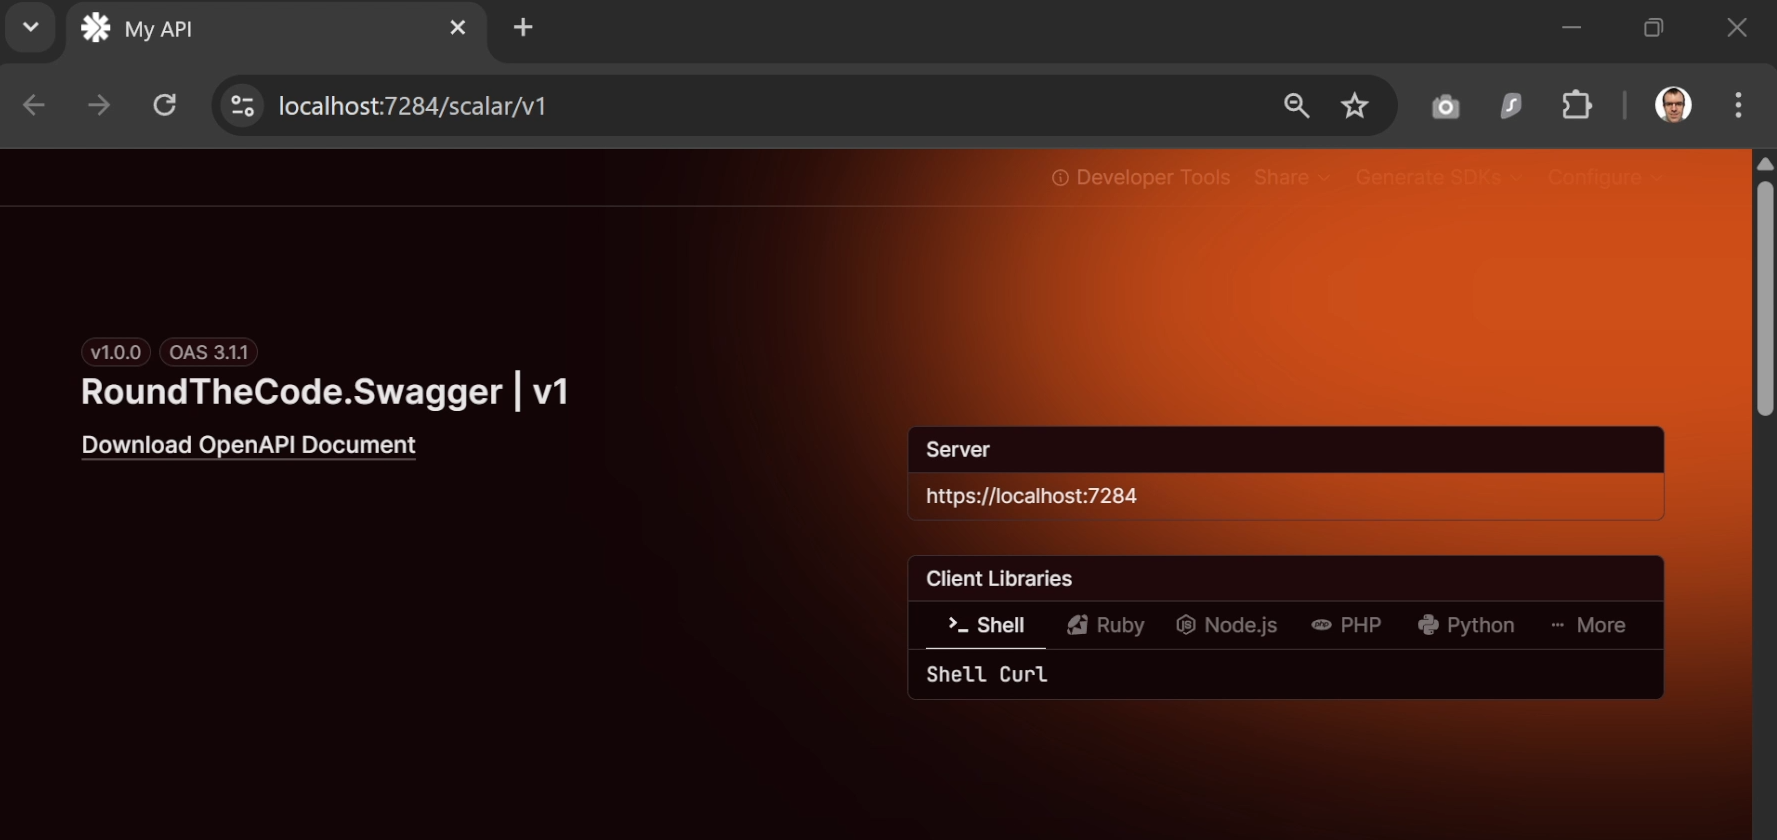Click the Server panel header

(1286, 450)
